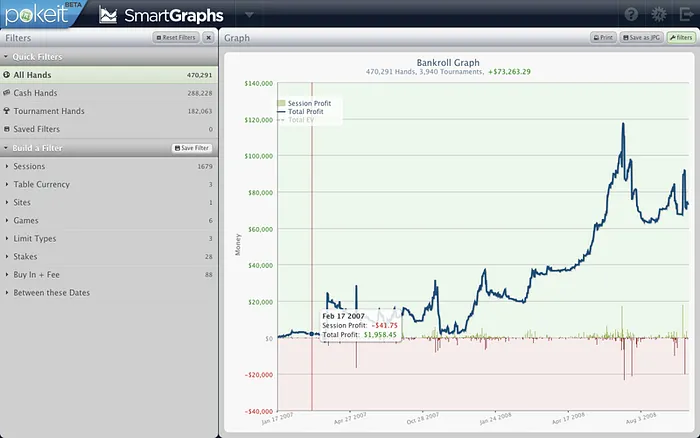Click the 88 Buy In + Fee count
This screenshot has height=438, width=700.
pos(208,275)
